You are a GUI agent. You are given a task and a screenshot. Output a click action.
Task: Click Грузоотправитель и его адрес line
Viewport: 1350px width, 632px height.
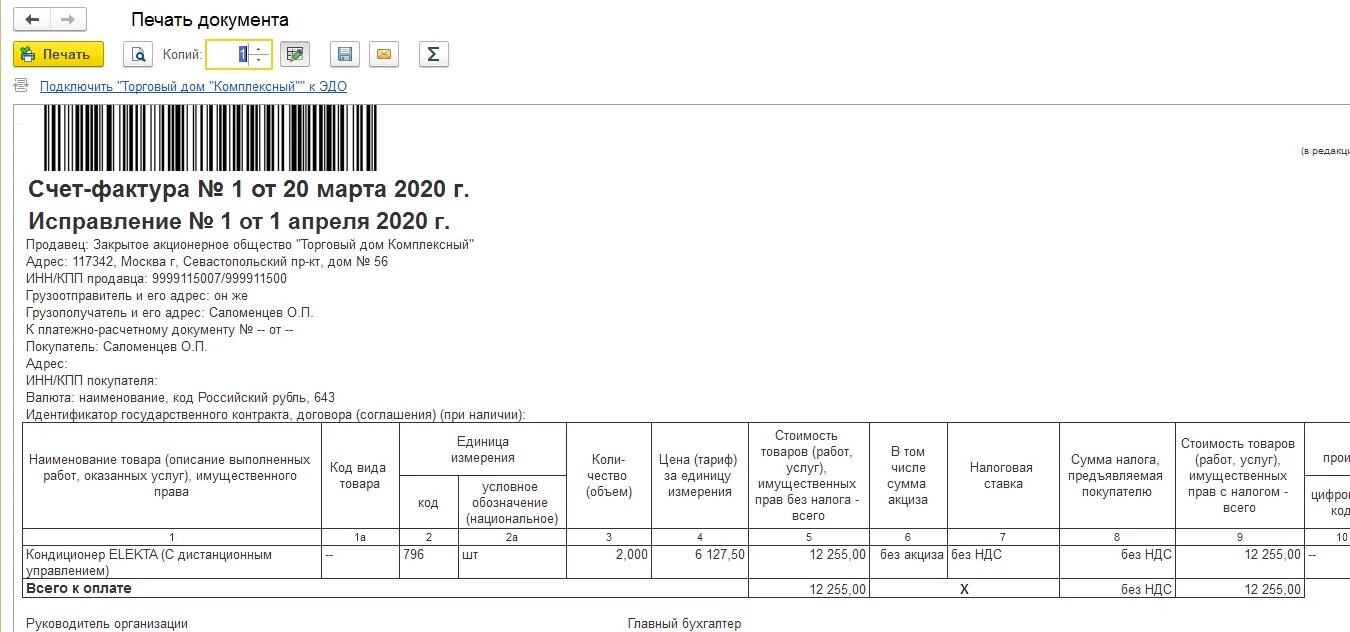coord(137,296)
